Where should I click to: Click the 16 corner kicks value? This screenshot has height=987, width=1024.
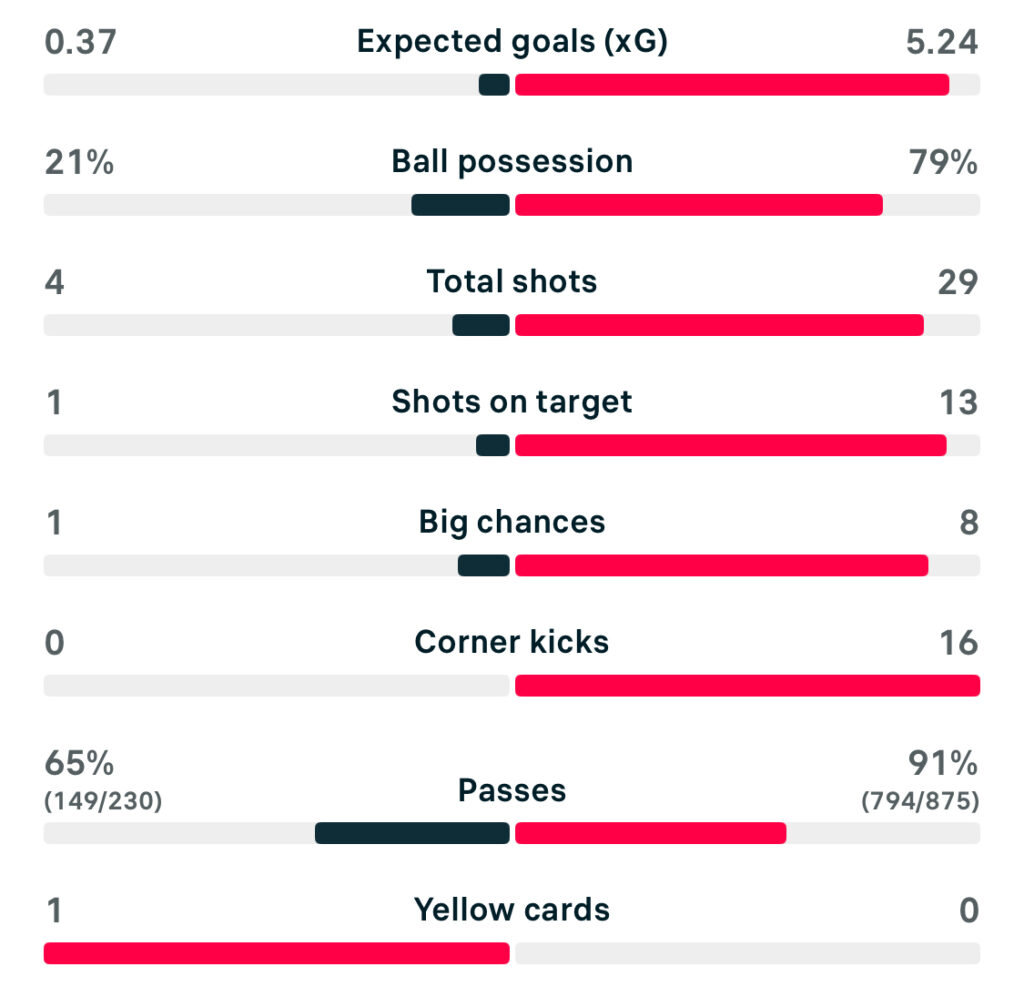958,642
